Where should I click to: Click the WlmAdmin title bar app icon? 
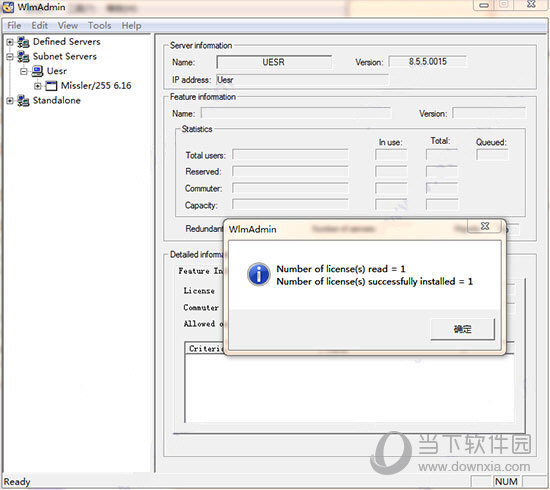(x=8, y=7)
